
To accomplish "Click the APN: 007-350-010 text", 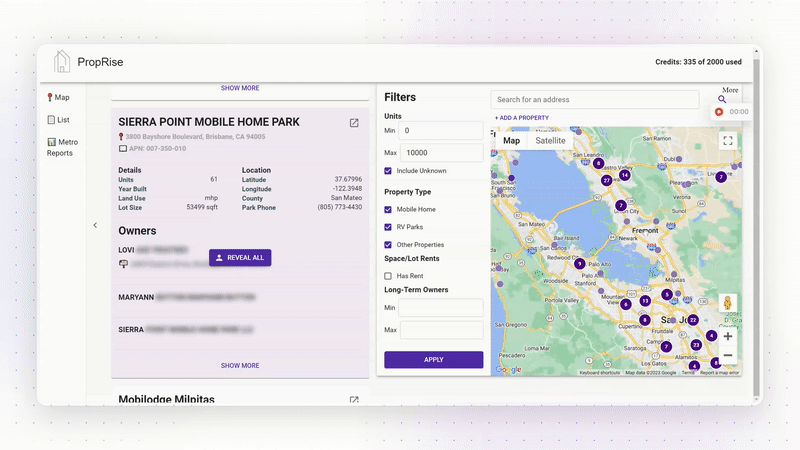I will click(158, 148).
